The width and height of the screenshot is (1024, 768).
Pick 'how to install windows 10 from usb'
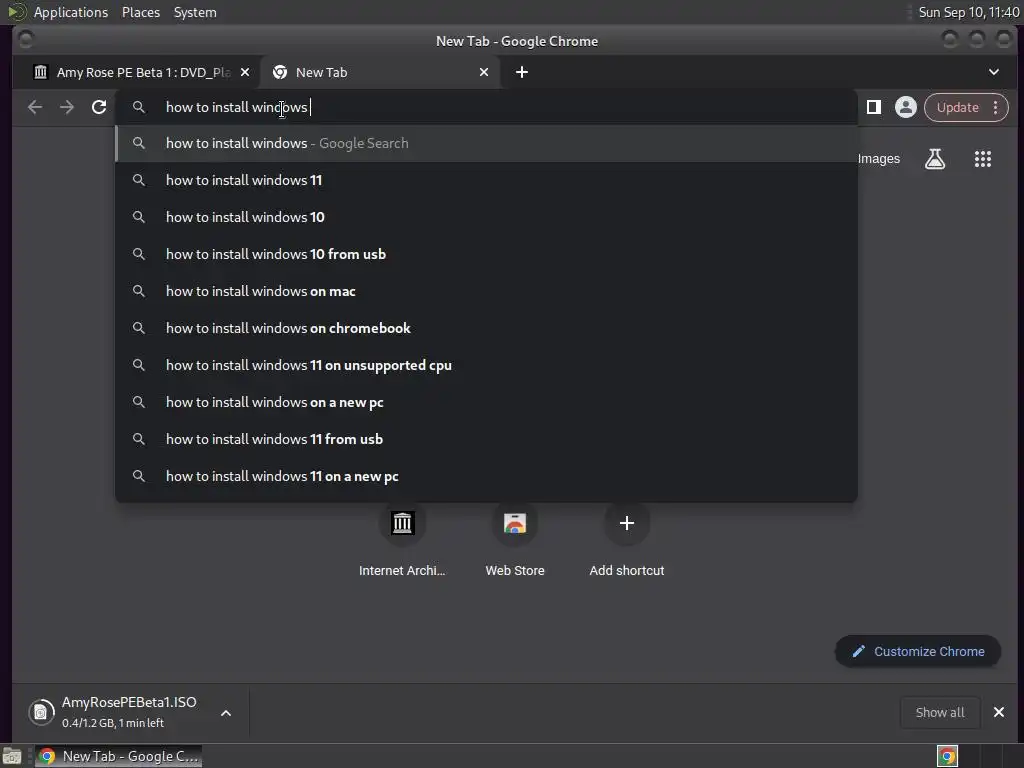pos(486,254)
